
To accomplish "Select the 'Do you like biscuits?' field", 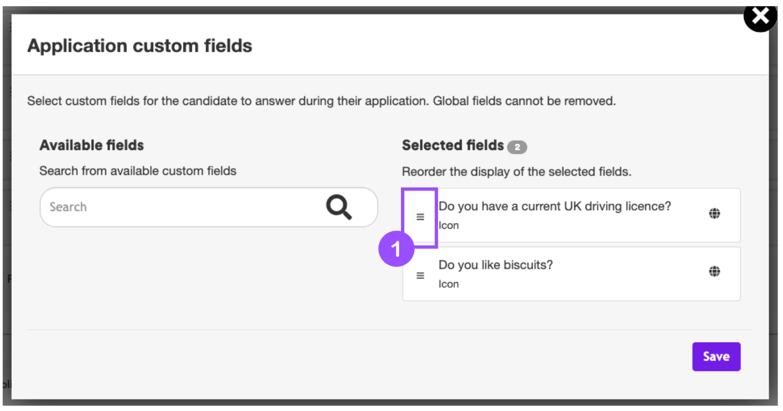I will [x=495, y=265].
